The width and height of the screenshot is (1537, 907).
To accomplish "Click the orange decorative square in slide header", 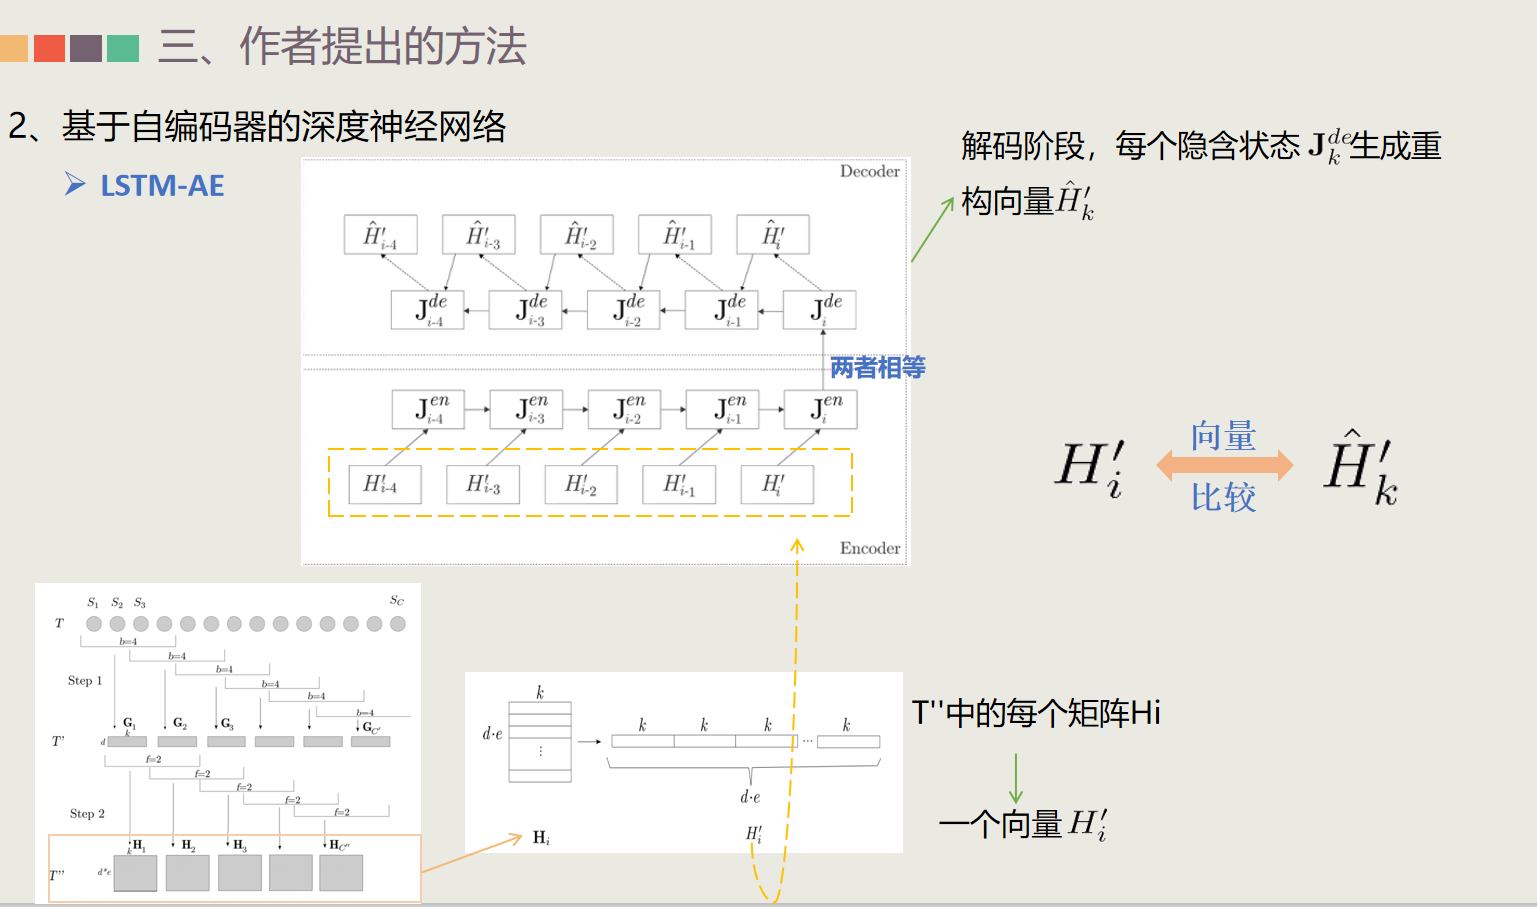I will click(14, 49).
